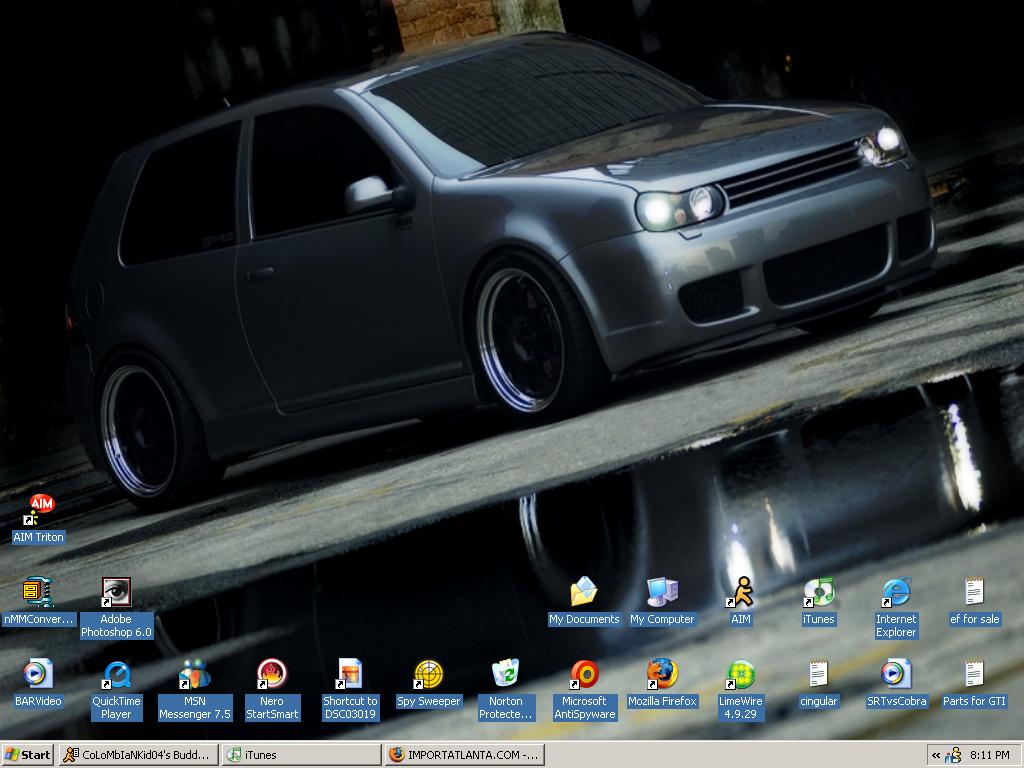Select the LimeWire 4.9.29 shortcut
The width and height of the screenshot is (1024, 768).
[x=740, y=675]
